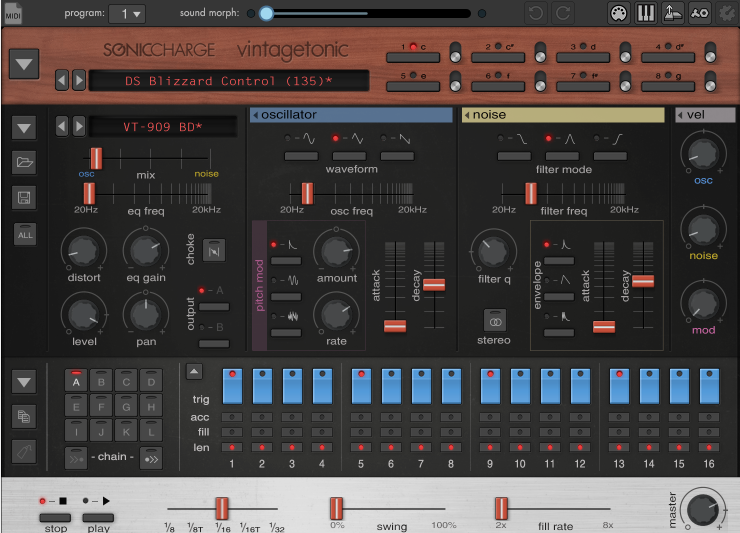Select pattern E
This screenshot has width=740, height=533.
coord(76,406)
